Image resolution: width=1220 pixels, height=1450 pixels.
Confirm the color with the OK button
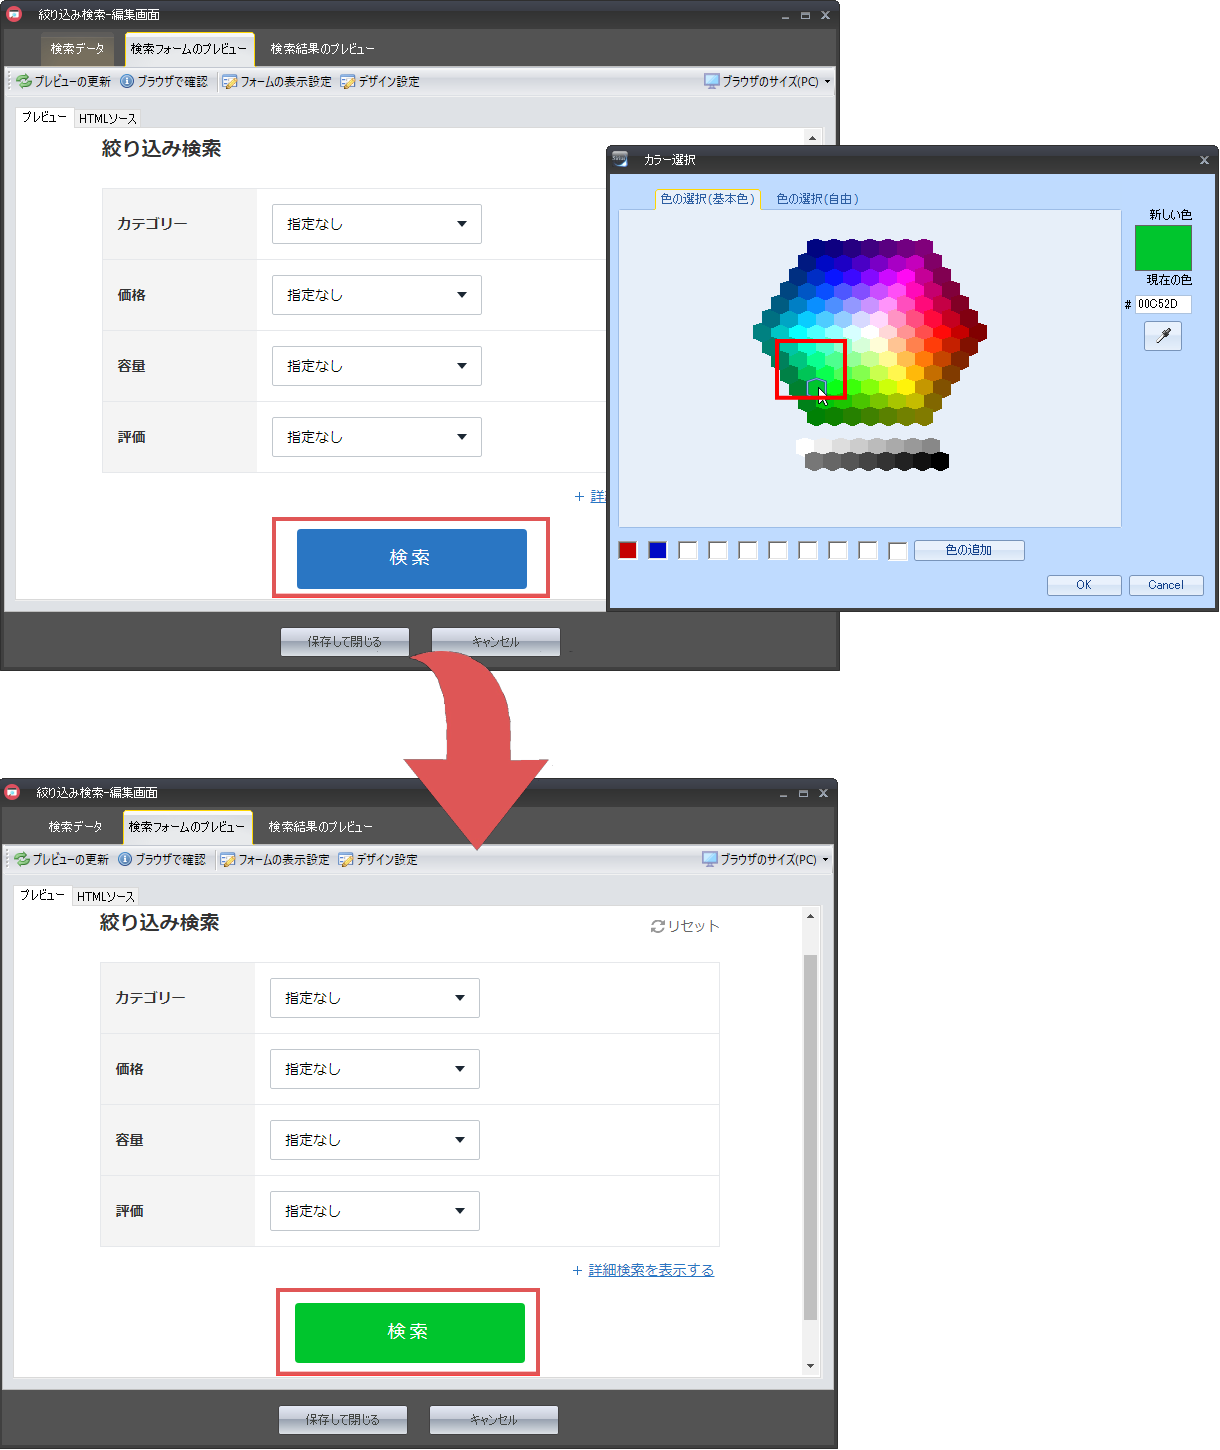pyautogui.click(x=1083, y=585)
